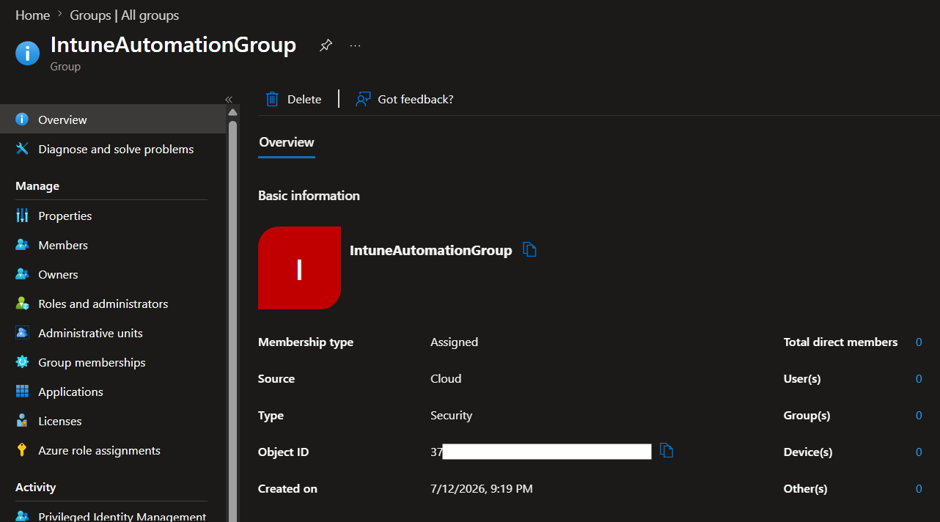Viewport: 940px width, 522px height.
Task: Open the ellipsis more options menu
Action: coord(355,46)
